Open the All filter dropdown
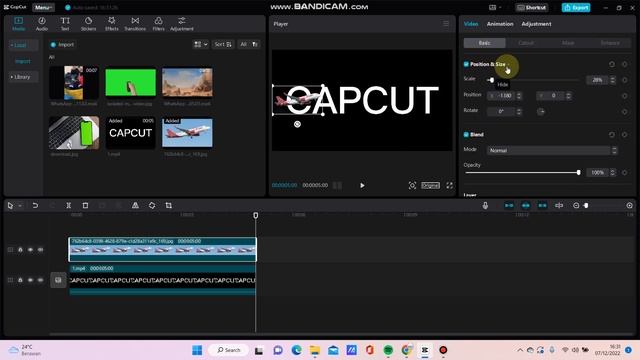The image size is (640, 360). coord(249,44)
